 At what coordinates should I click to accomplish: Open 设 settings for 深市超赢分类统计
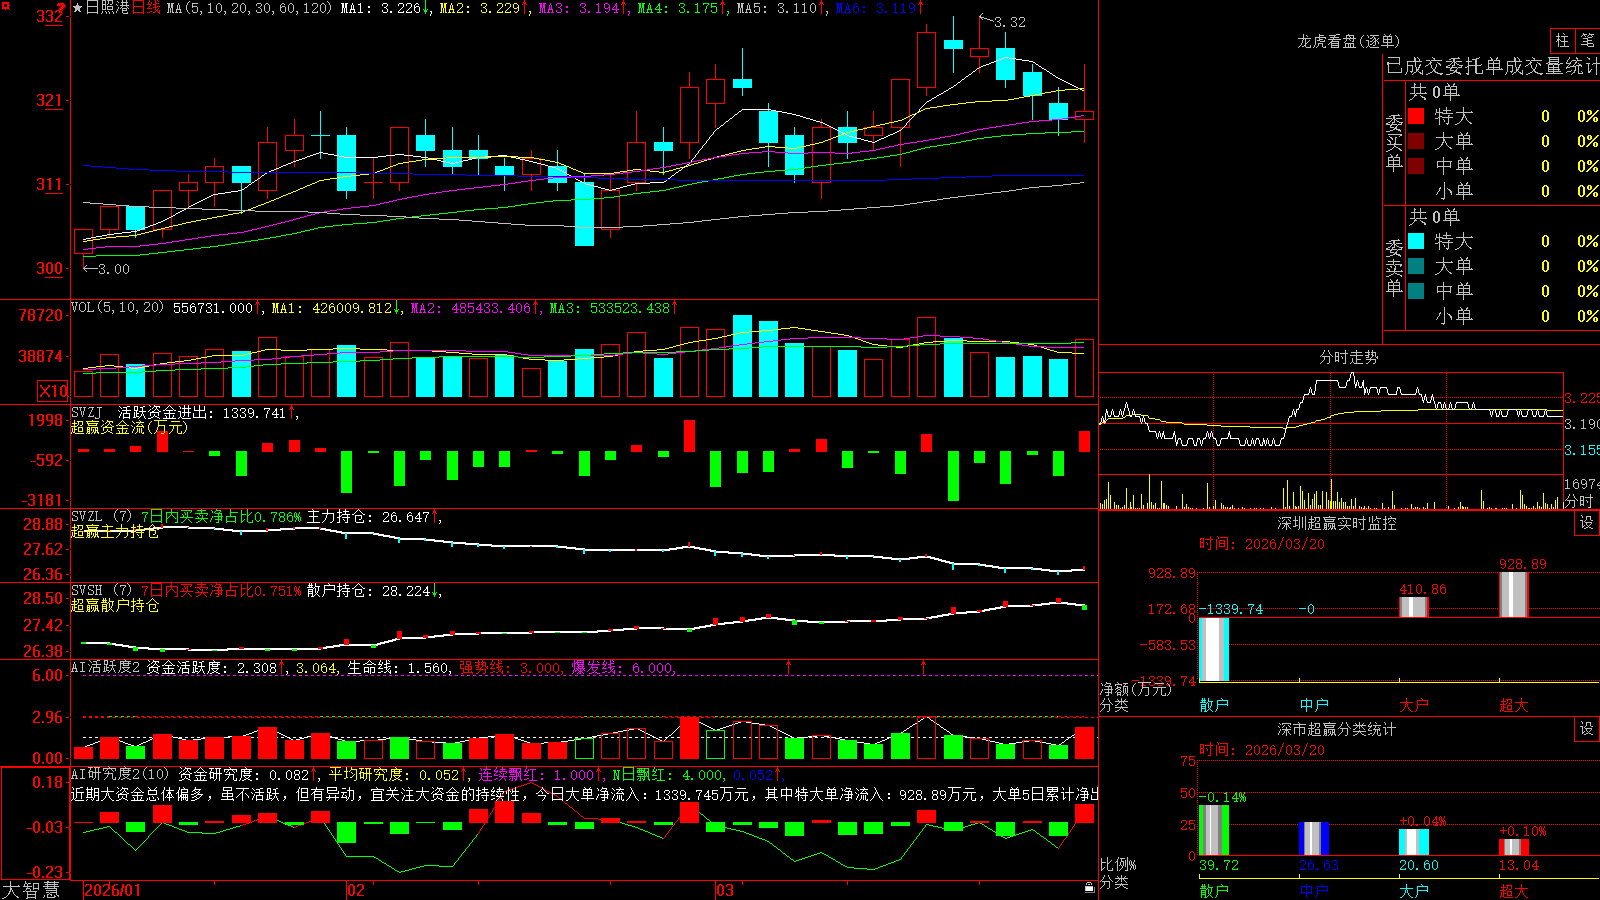point(1587,729)
